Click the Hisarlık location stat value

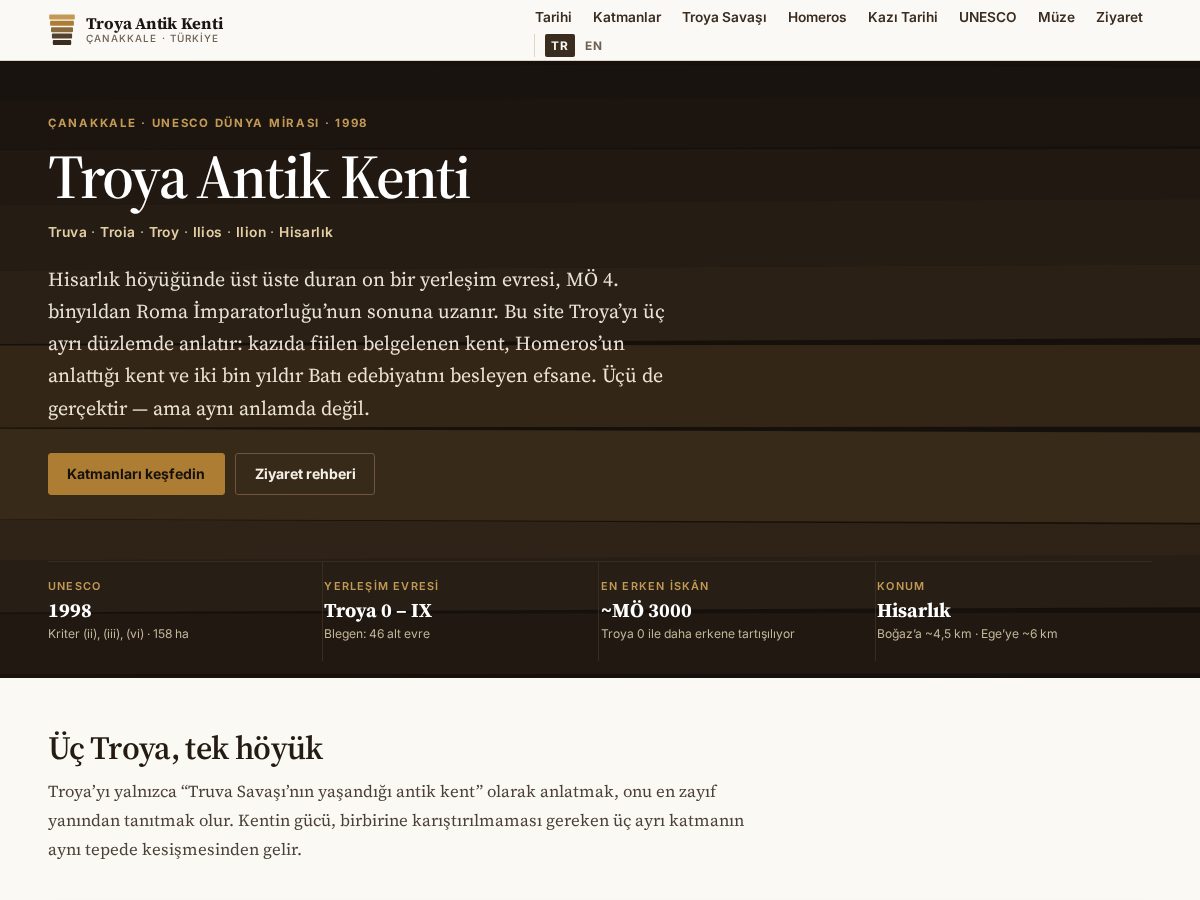click(914, 610)
